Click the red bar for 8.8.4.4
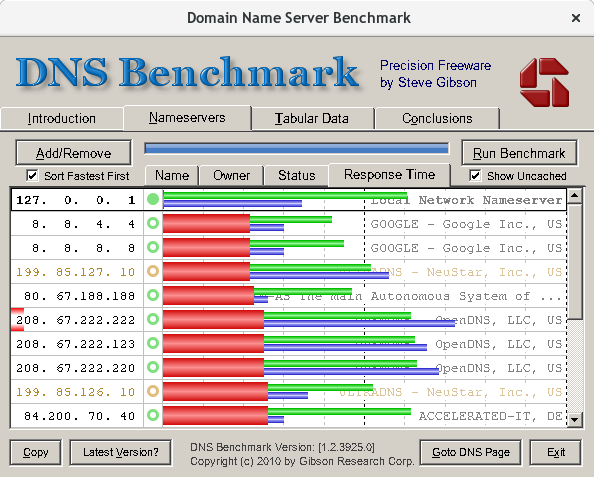 coord(206,223)
